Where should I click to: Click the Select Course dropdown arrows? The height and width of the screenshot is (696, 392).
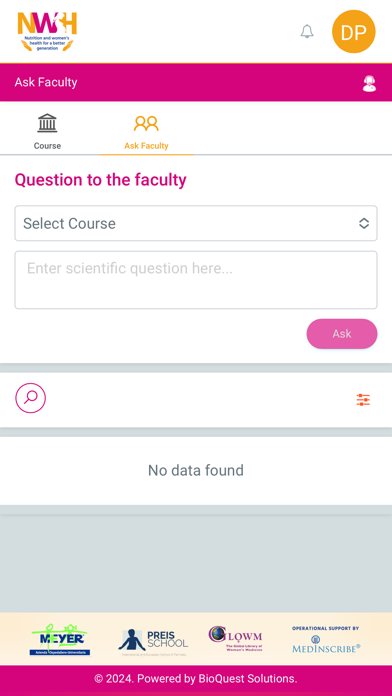(x=364, y=223)
